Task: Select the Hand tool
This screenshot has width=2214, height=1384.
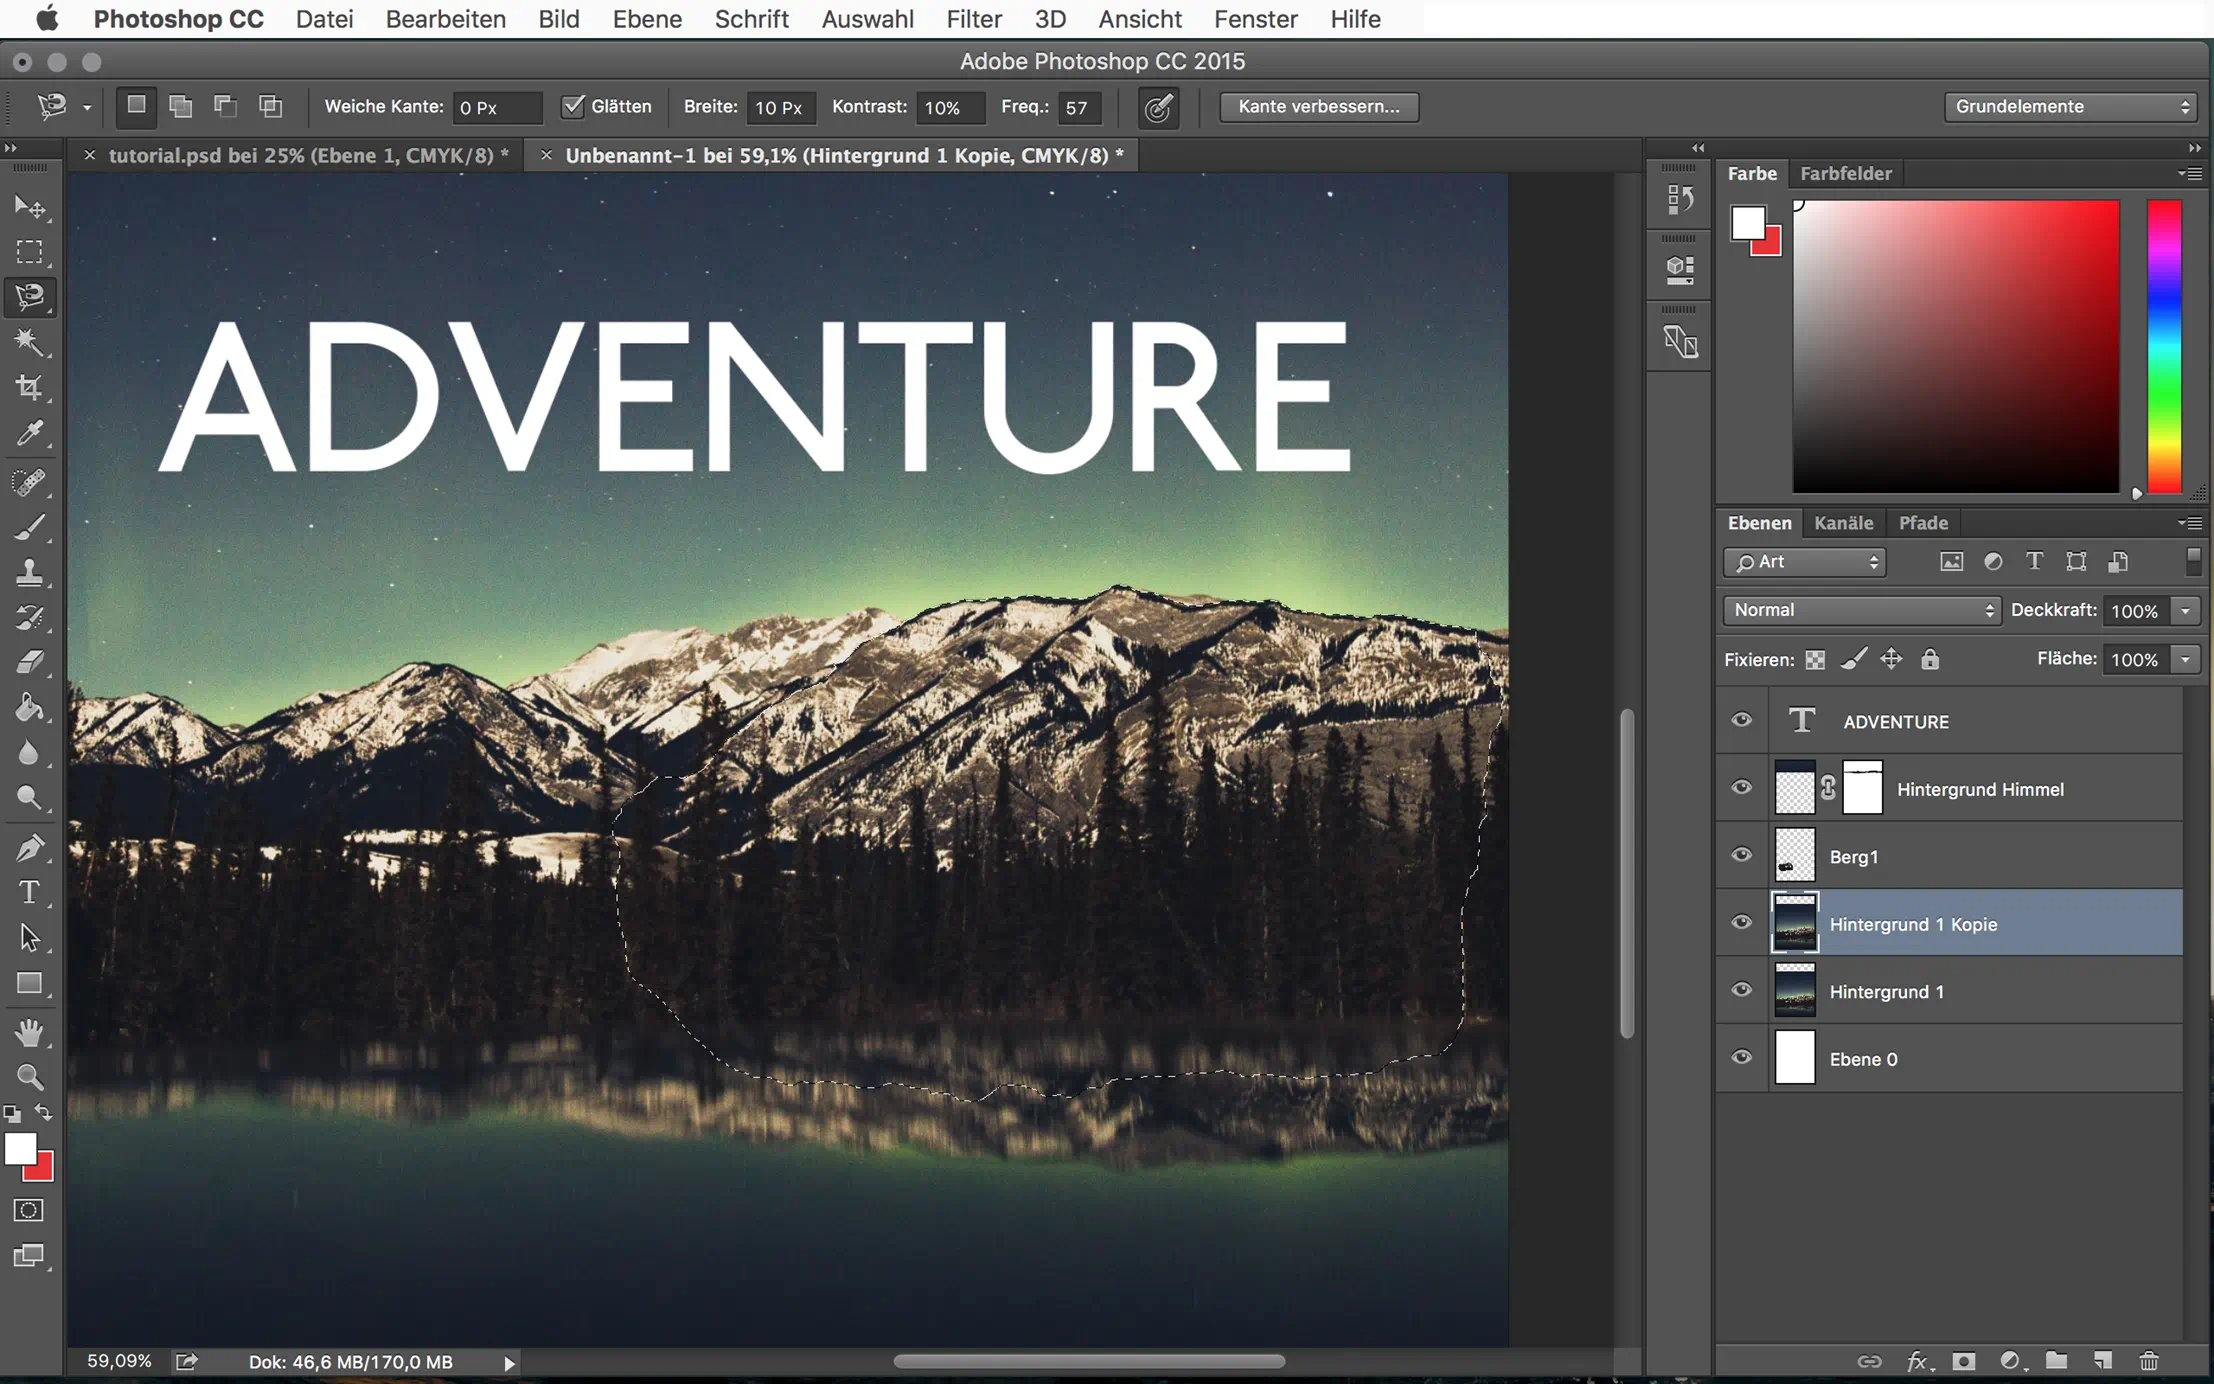Action: coord(29,1031)
